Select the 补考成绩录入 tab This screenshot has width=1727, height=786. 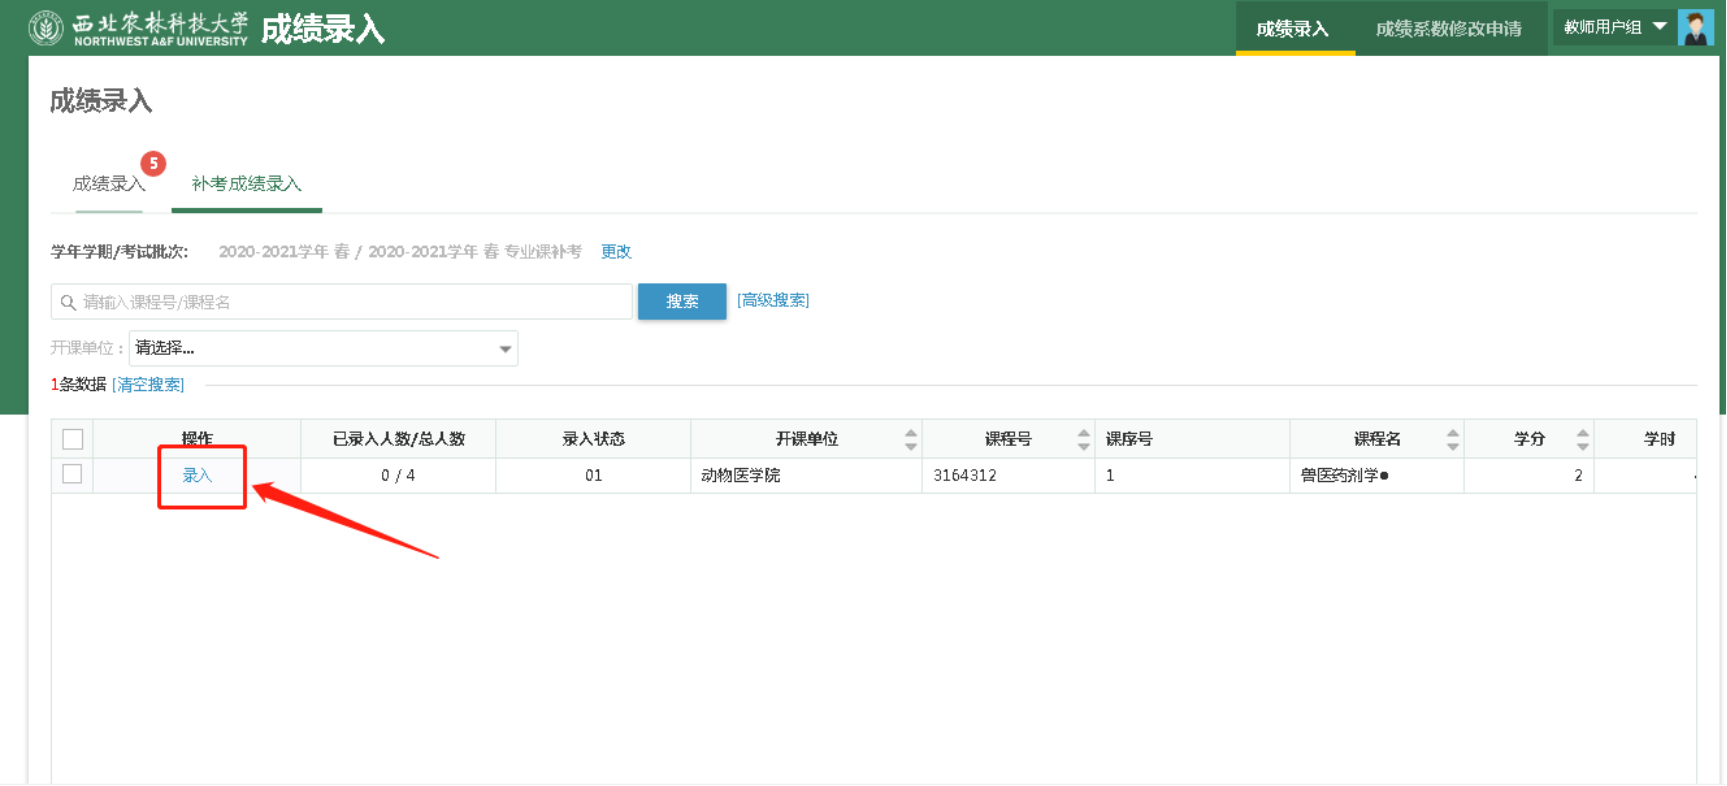(x=246, y=184)
